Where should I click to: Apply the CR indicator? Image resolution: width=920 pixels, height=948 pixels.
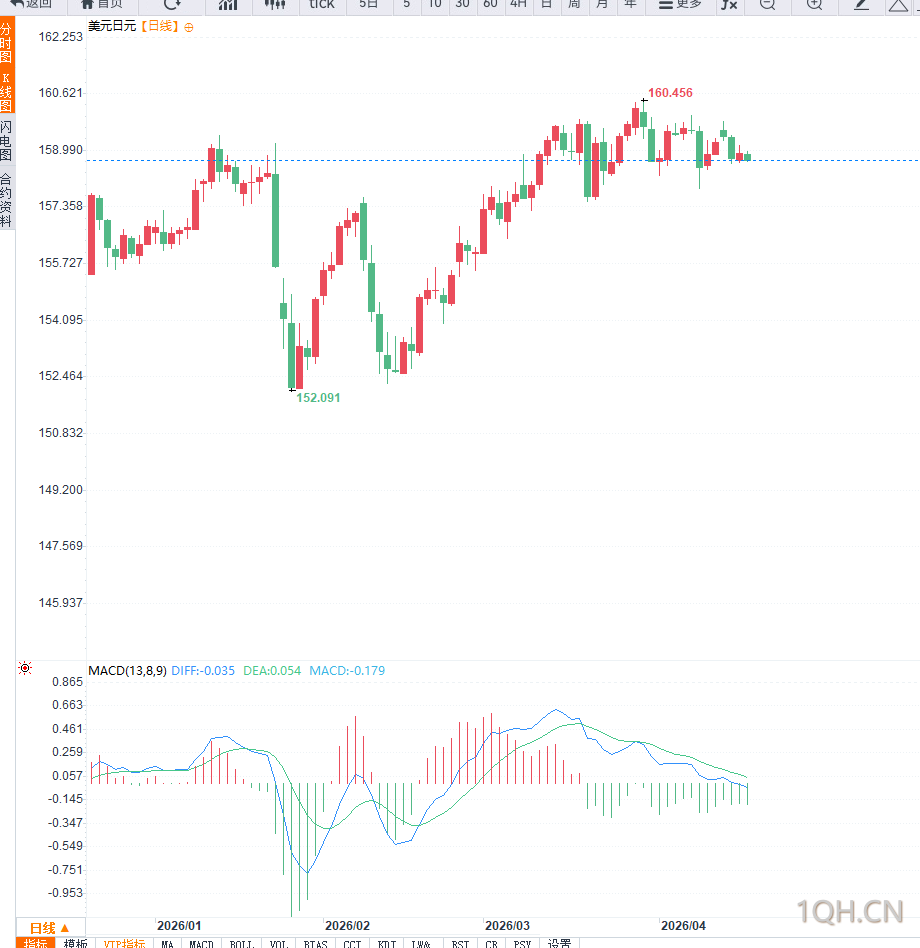[491, 943]
